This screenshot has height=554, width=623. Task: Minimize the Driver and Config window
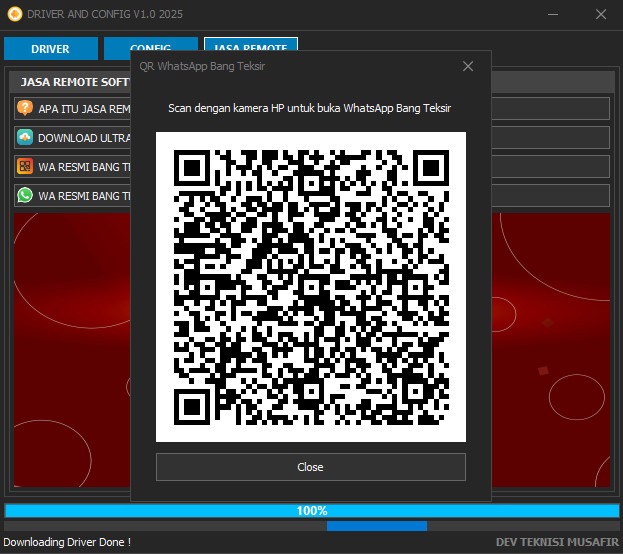coord(553,14)
